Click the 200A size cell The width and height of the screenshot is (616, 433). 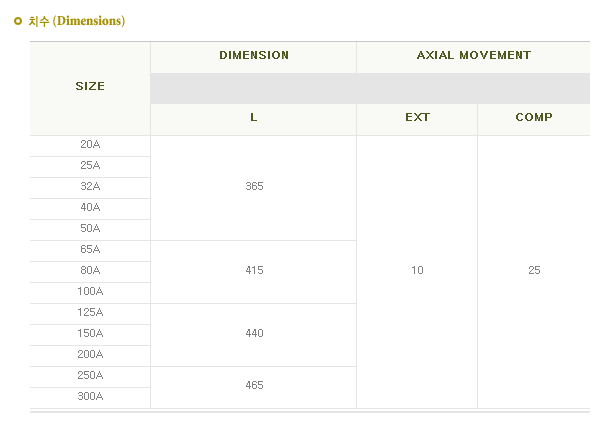pos(90,355)
